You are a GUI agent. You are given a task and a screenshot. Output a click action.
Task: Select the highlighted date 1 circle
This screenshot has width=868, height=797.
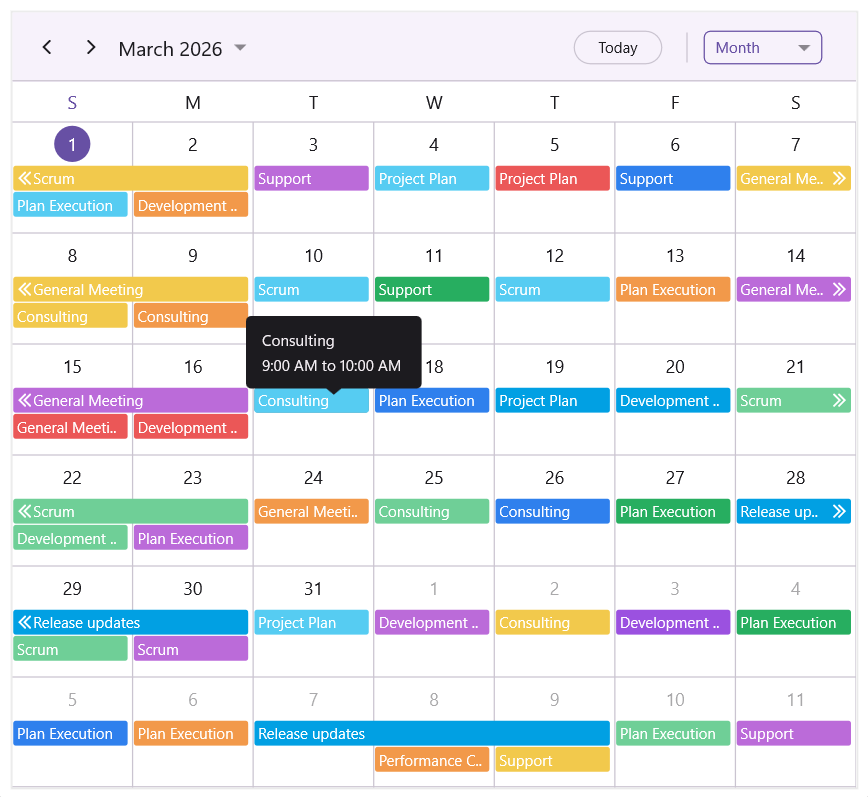tap(72, 144)
